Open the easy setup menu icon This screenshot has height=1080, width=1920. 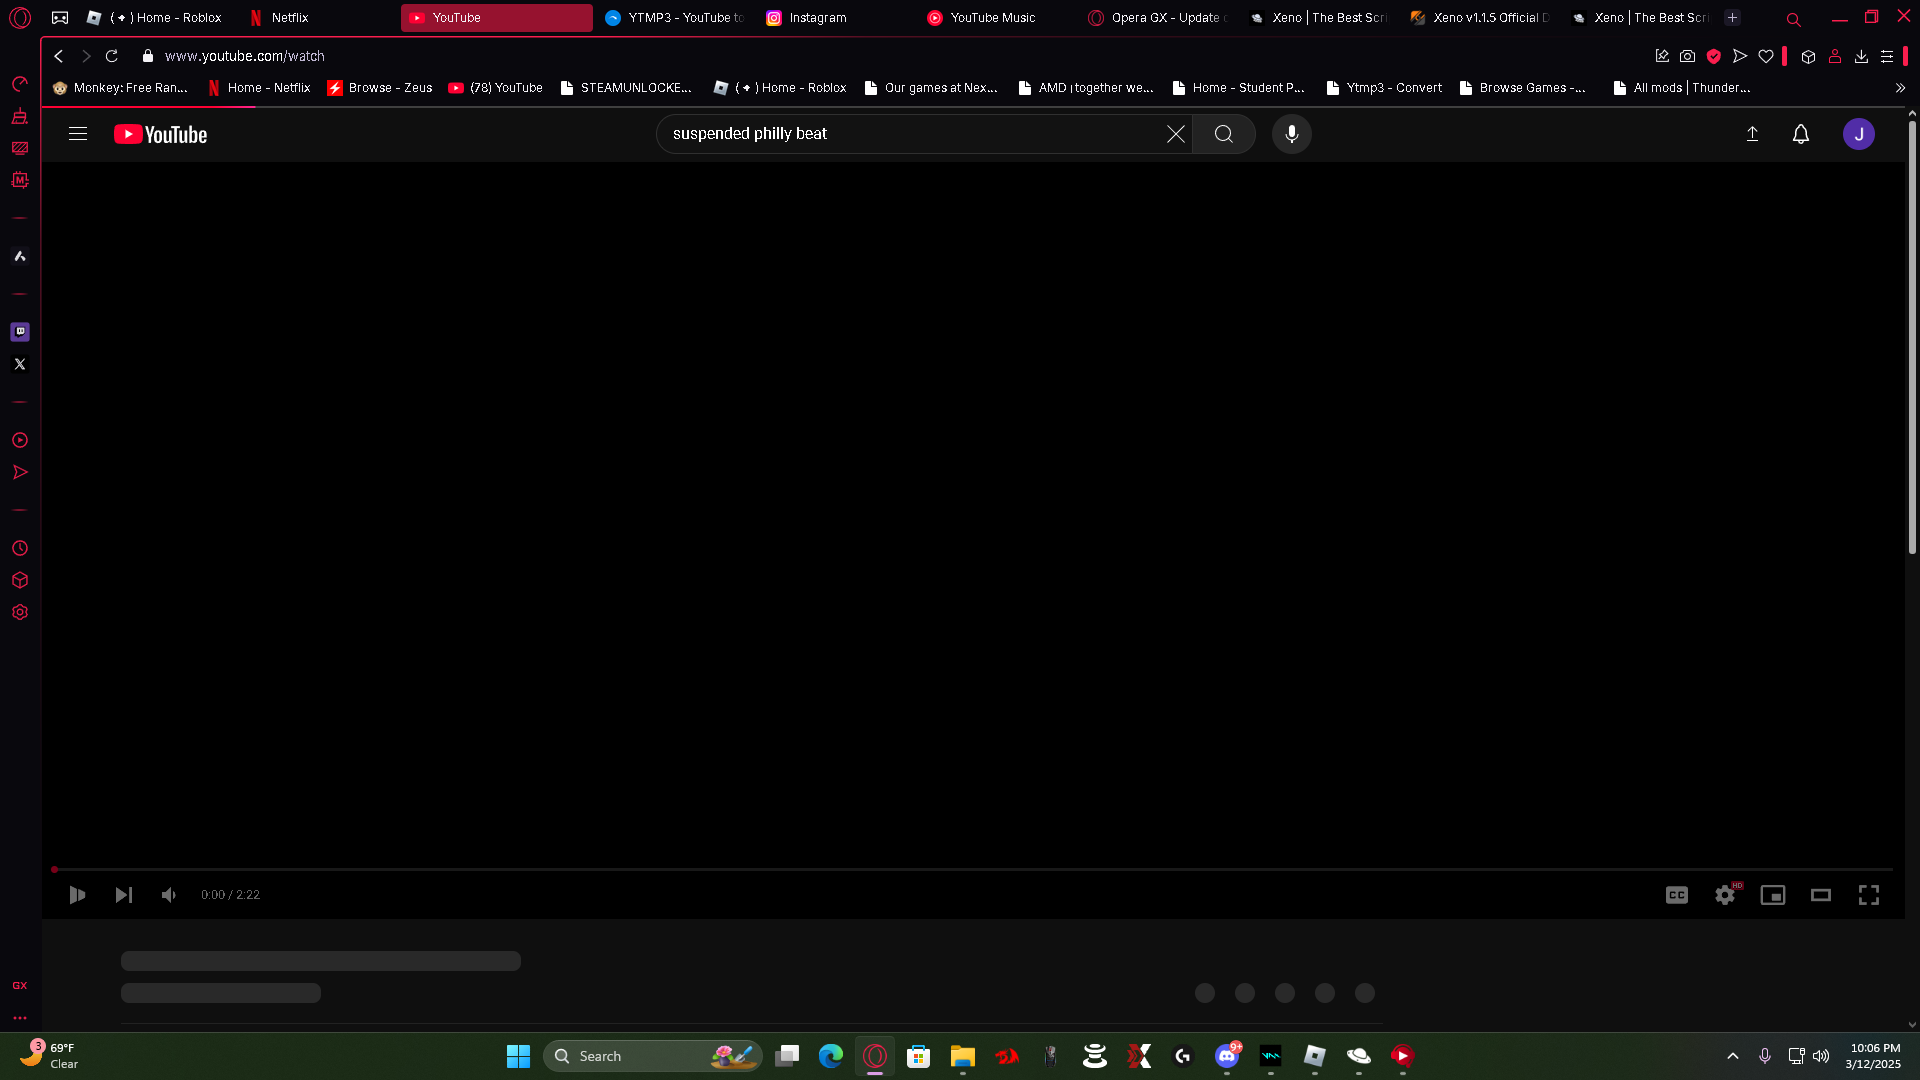[1887, 56]
